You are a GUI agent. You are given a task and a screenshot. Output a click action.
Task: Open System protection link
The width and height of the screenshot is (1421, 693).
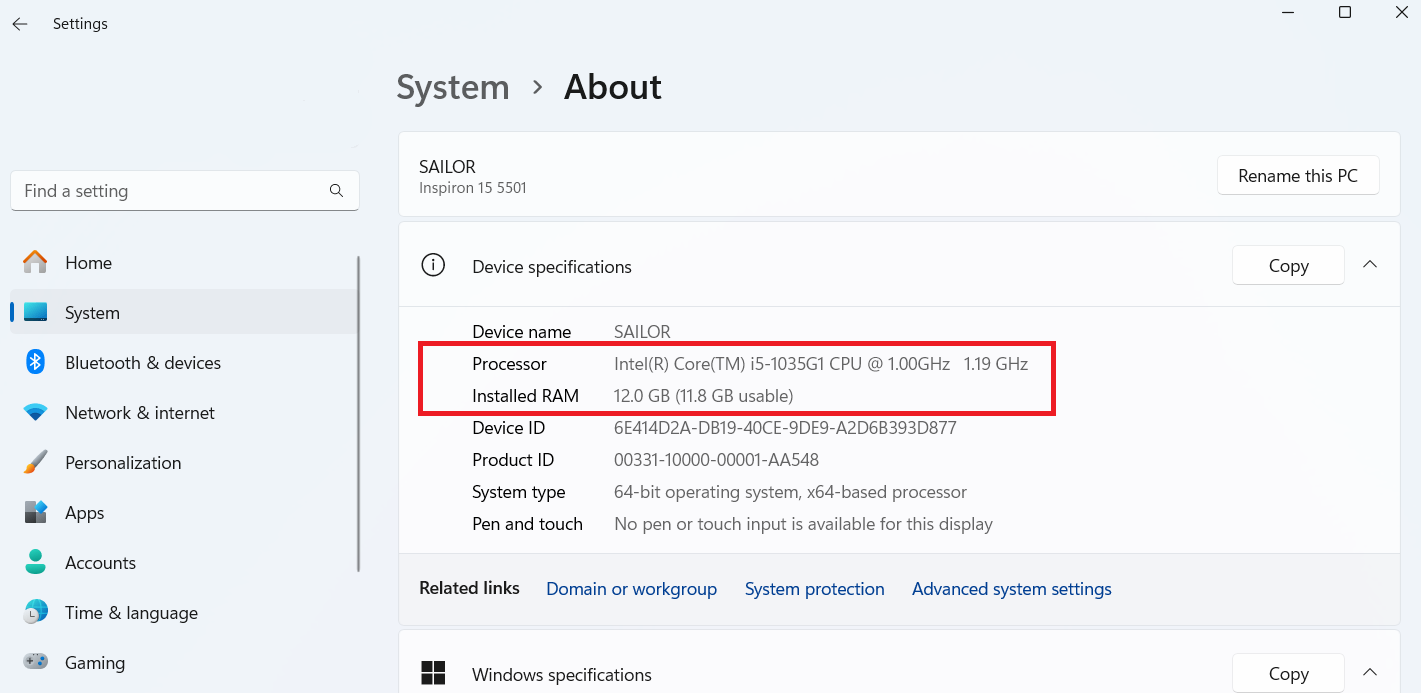coord(814,589)
